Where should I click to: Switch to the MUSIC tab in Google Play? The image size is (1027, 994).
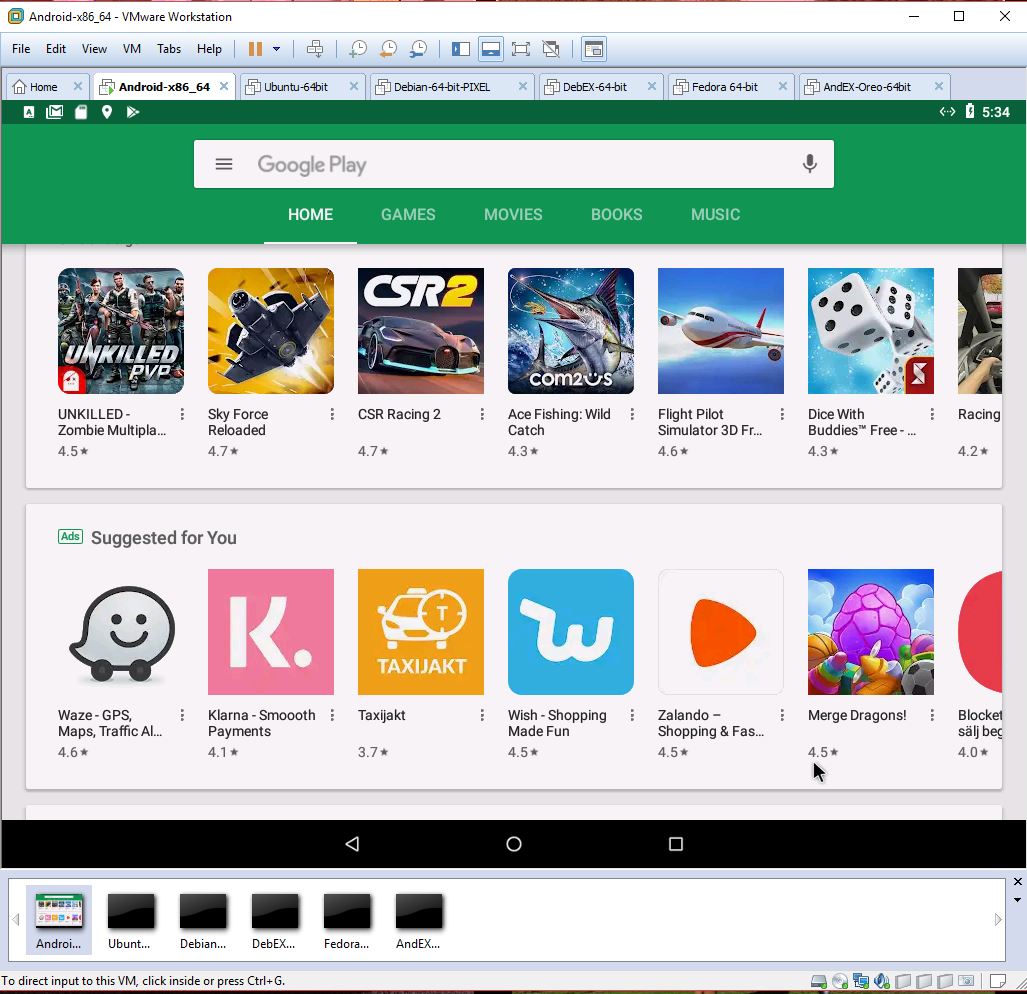click(x=715, y=214)
